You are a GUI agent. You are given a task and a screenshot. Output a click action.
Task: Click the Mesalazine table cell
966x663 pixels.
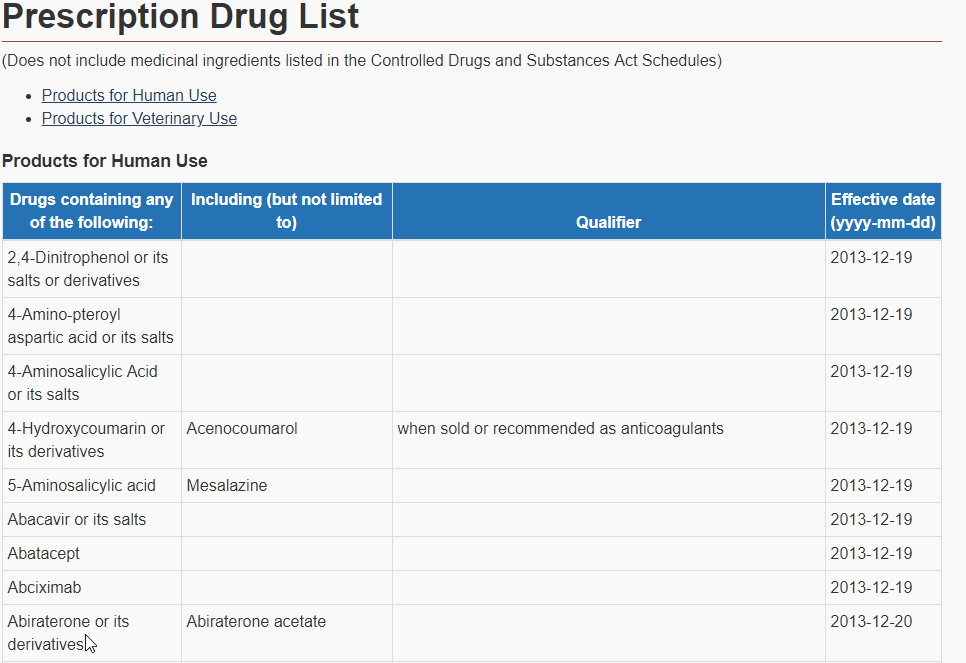pos(226,485)
